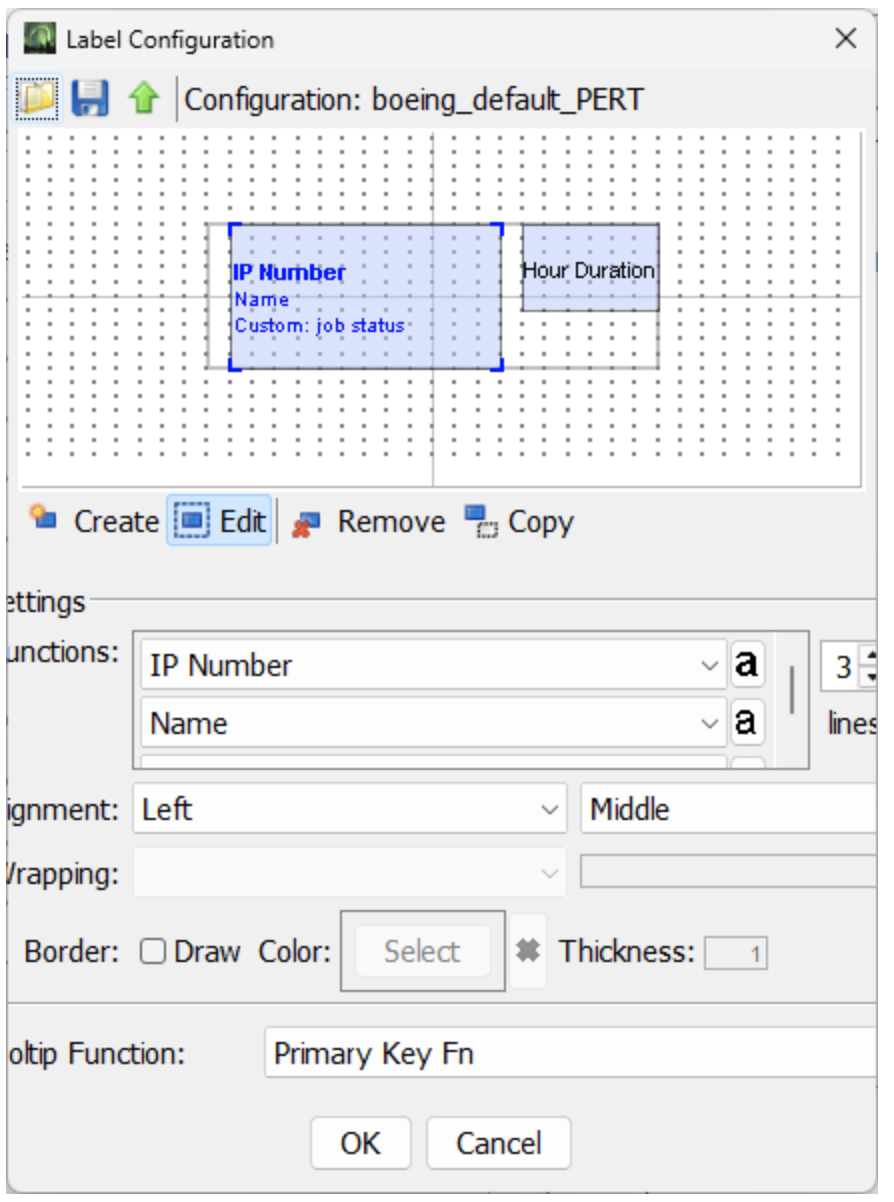Image resolution: width=894 pixels, height=1202 pixels.
Task: Expand the IP Number function dropdown
Action: (709, 666)
